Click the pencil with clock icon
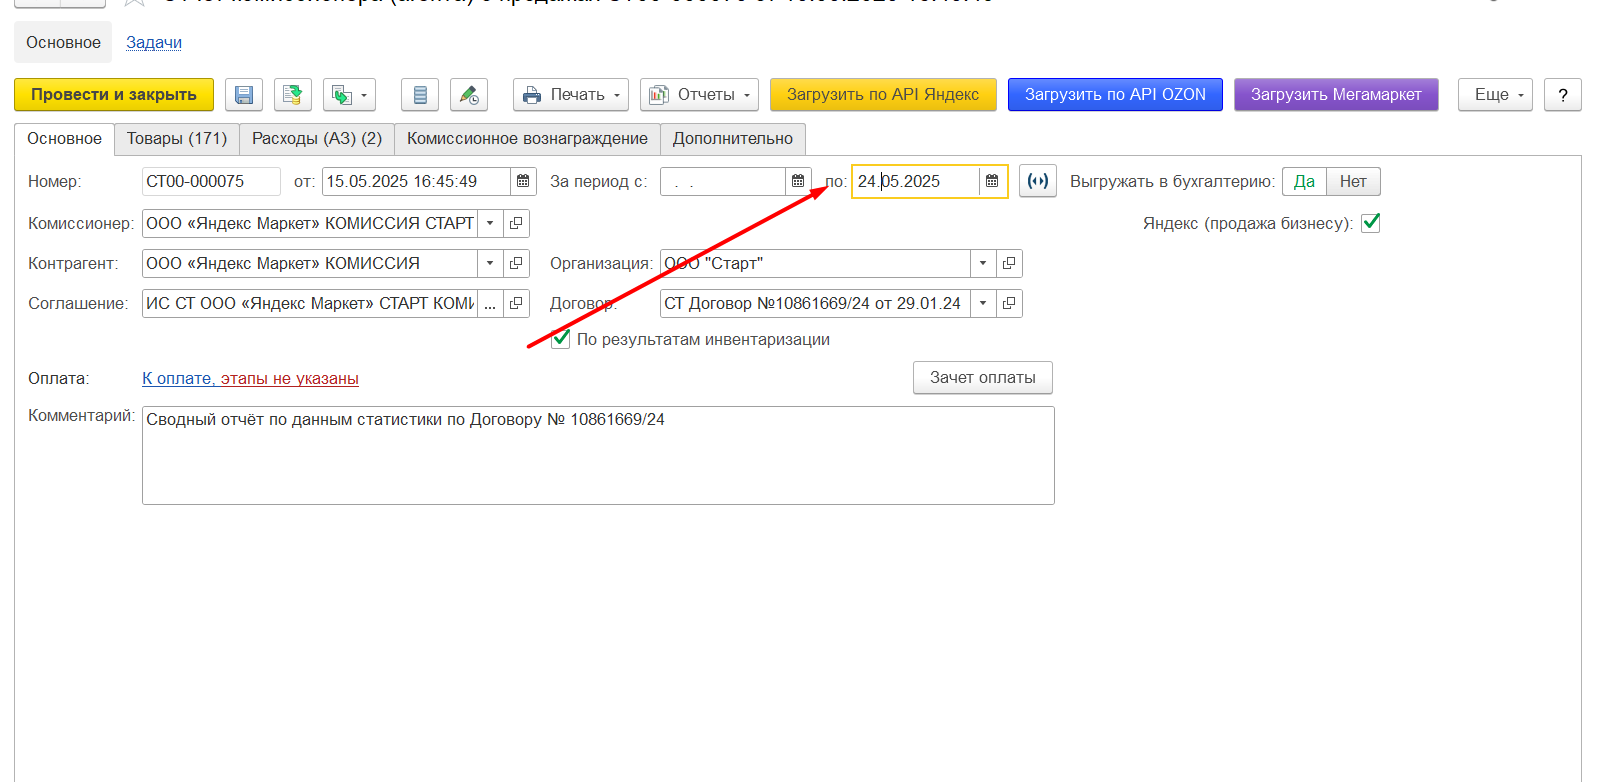Image resolution: width=1605 pixels, height=782 pixels. point(469,95)
